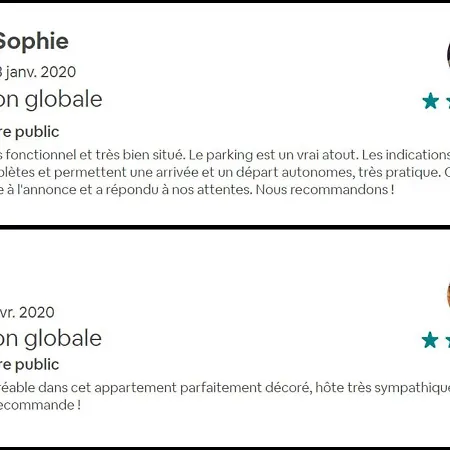Click the first teal star in Sophie's review
This screenshot has height=450, width=450.
pos(430,101)
